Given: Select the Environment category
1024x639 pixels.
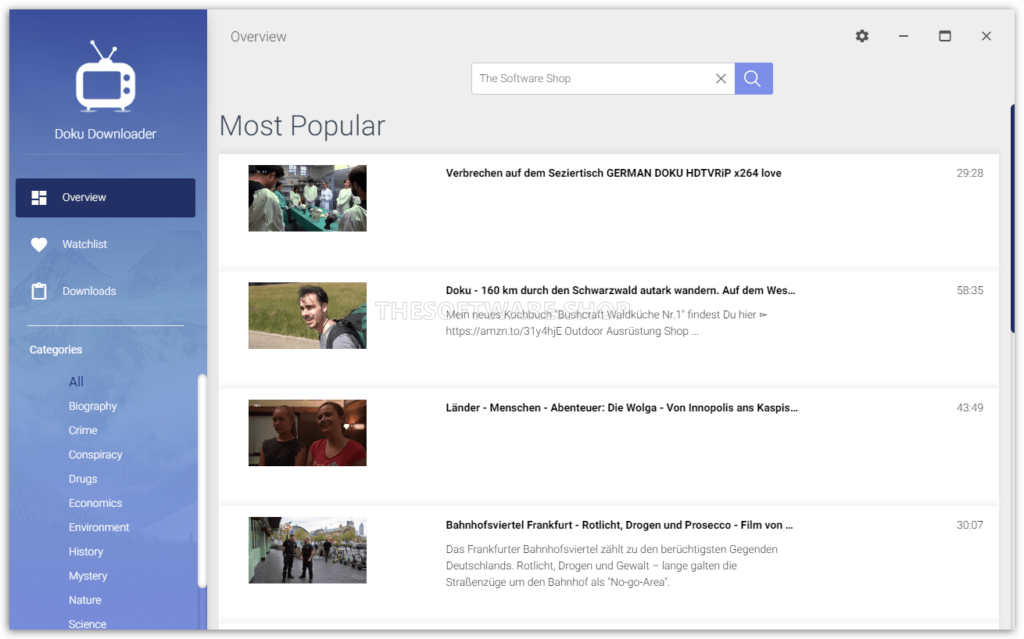Looking at the screenshot, I should (x=99, y=527).
